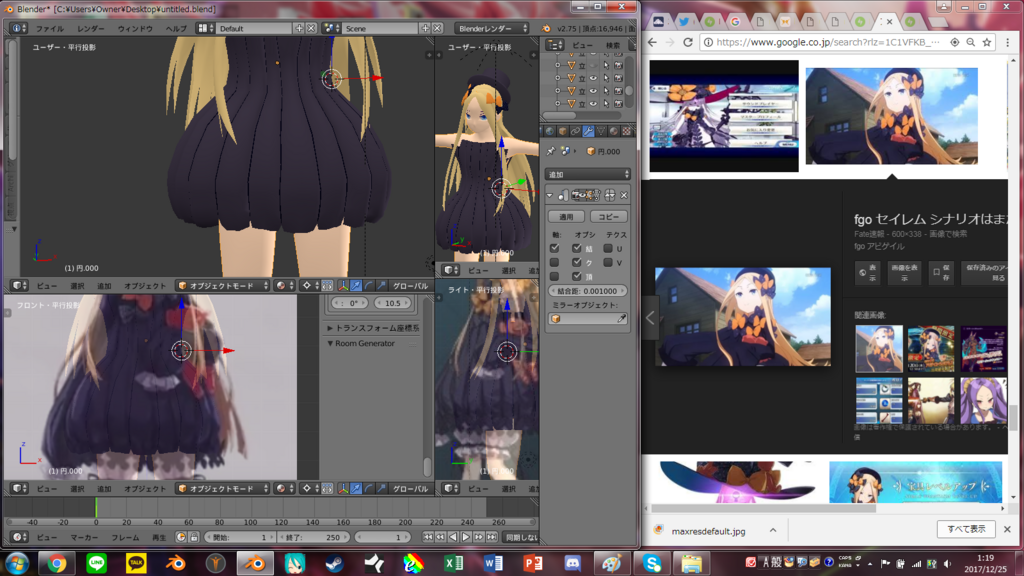Toggle the clipping option checkbox
The height and width of the screenshot is (576, 1024).
pos(577,263)
